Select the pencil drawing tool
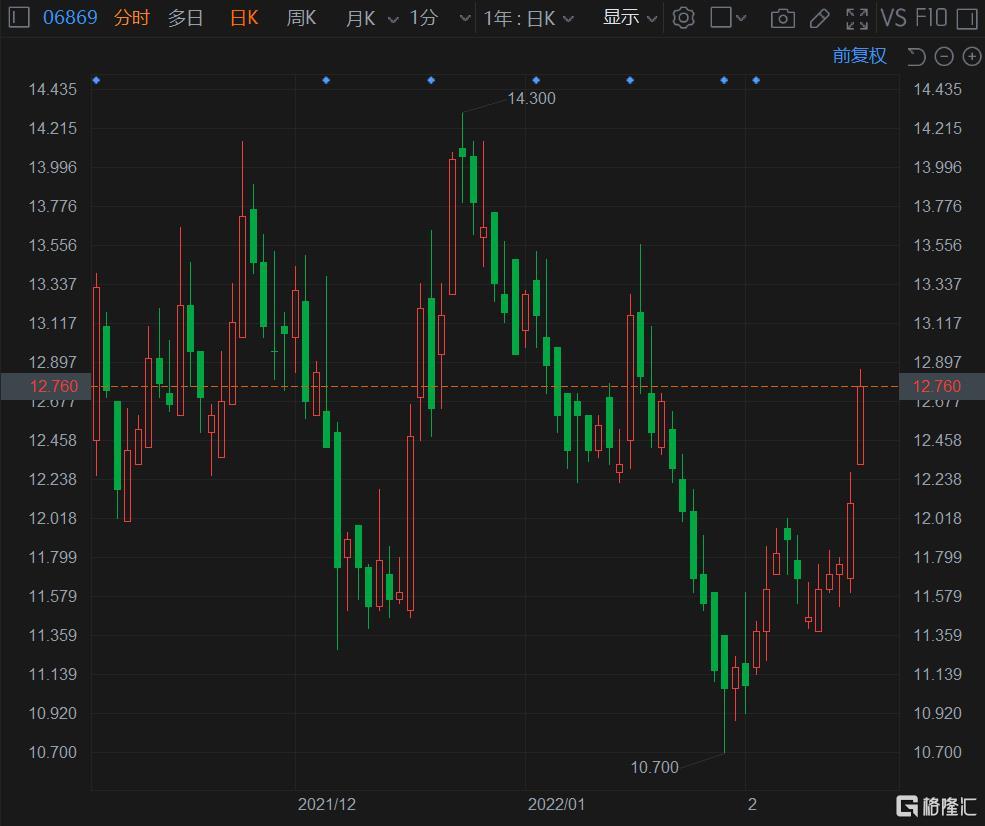The image size is (985, 826). pos(819,18)
